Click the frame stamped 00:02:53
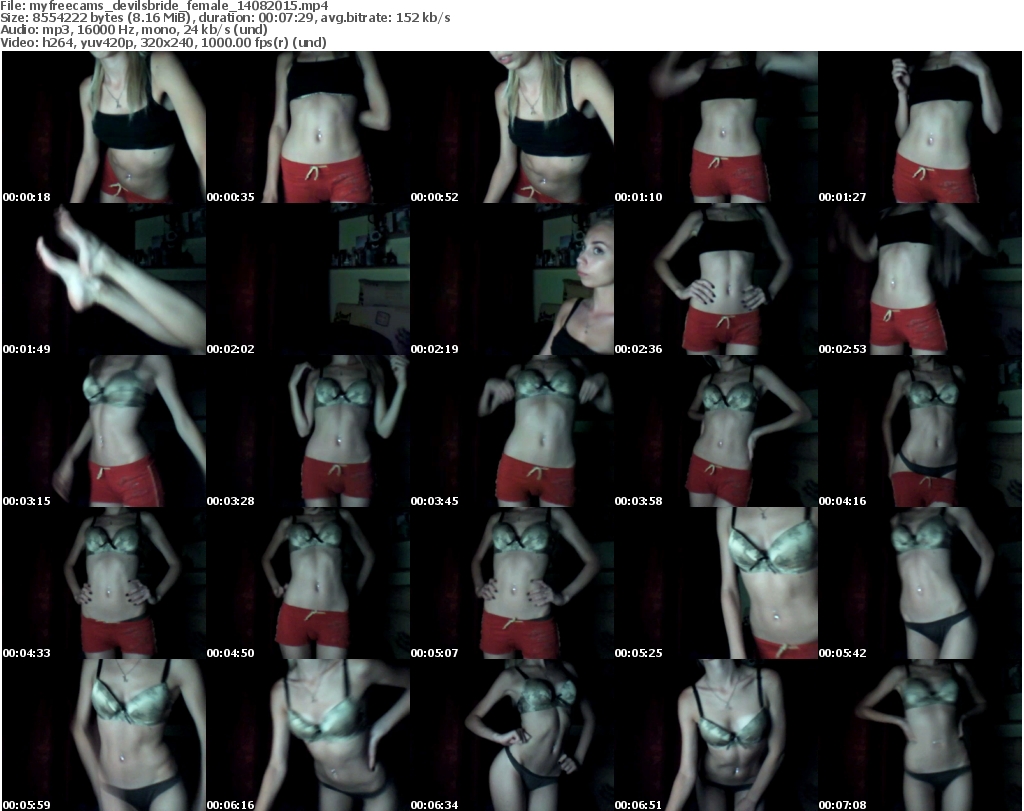 920,279
